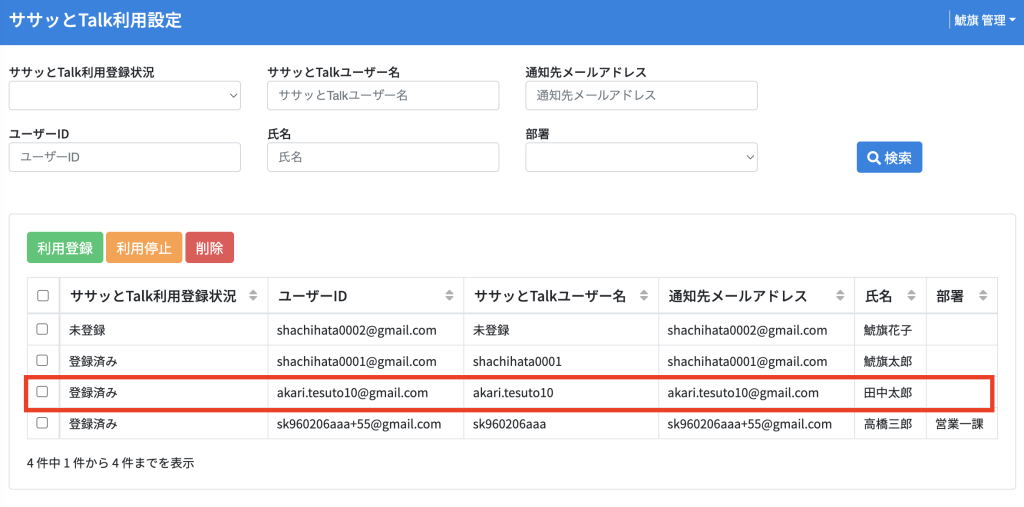Click ユーザーID cell sk960206aaa+55@gmail.com
The image size is (1024, 507).
359,424
